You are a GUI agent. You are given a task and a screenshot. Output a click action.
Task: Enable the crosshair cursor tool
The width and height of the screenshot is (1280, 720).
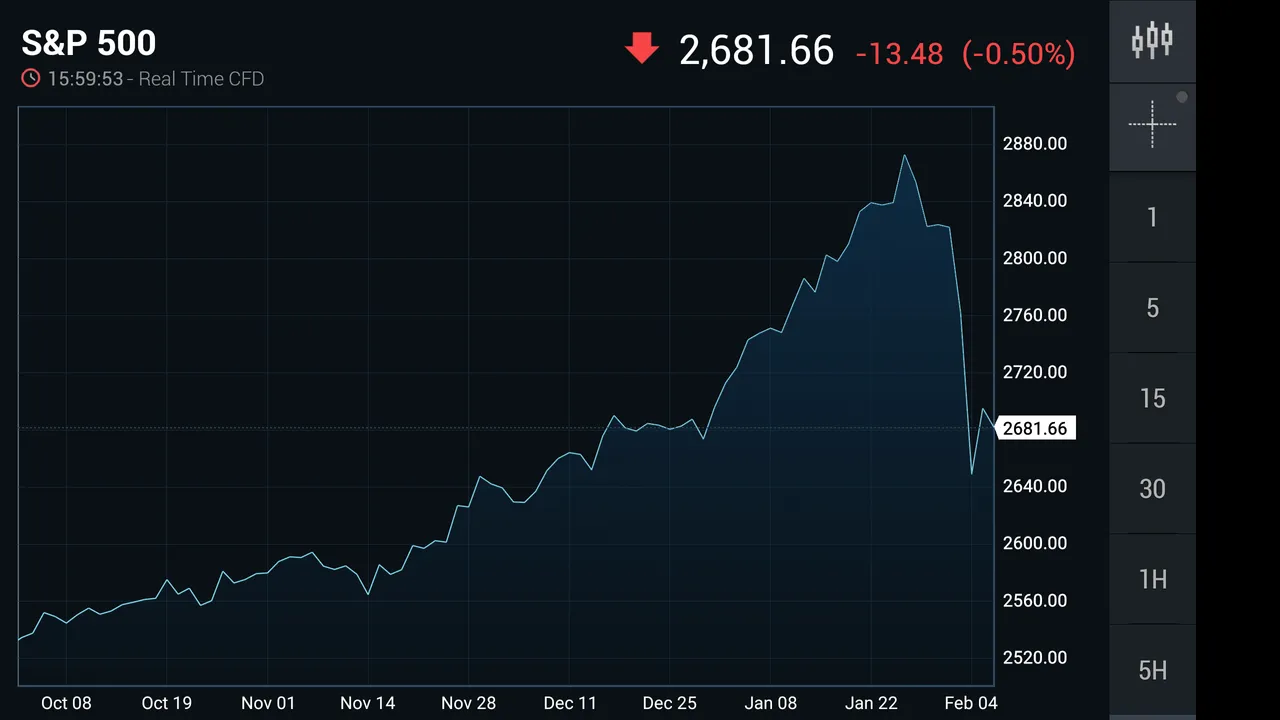(x=1152, y=127)
